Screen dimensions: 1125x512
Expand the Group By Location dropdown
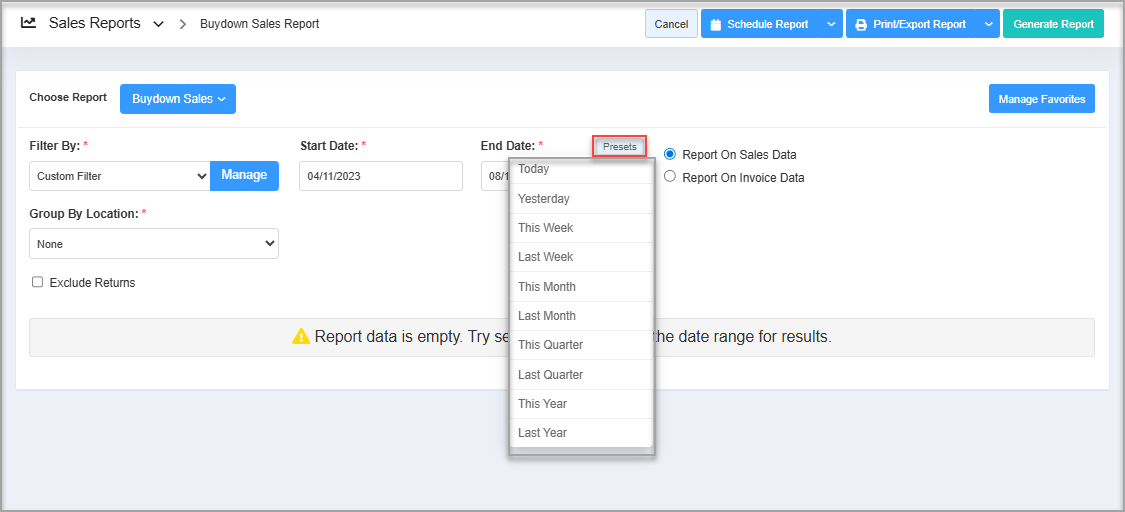click(x=154, y=244)
